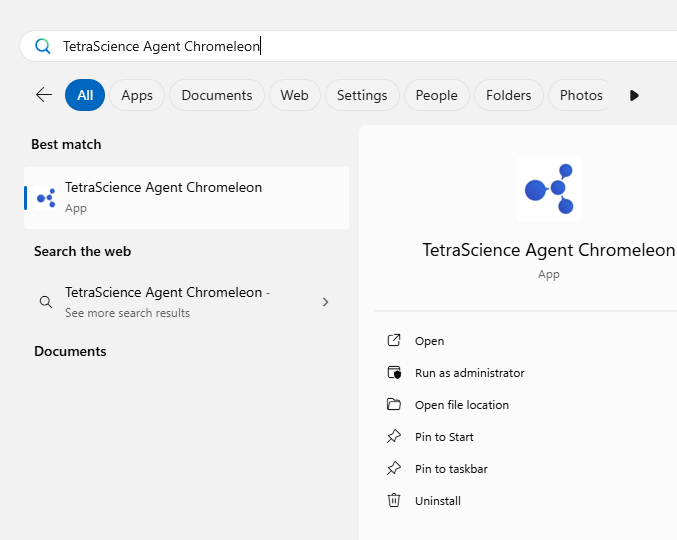Screen dimensions: 677x540
Task: Choose Uninstall for the app
Action: point(437,501)
